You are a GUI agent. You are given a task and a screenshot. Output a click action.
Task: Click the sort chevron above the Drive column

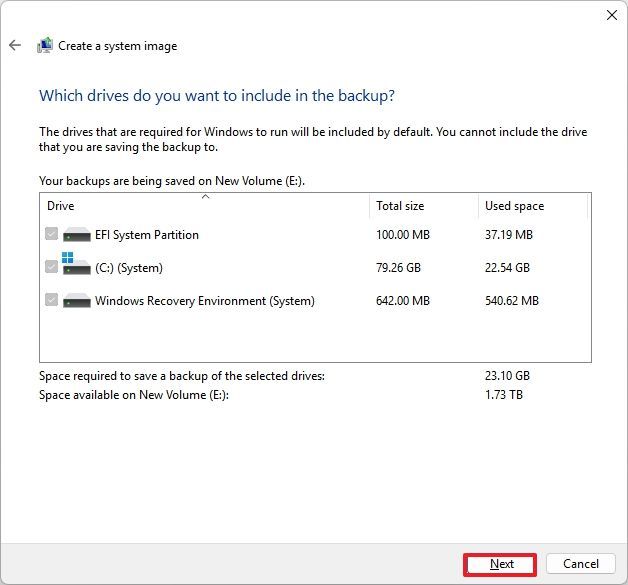click(x=205, y=197)
